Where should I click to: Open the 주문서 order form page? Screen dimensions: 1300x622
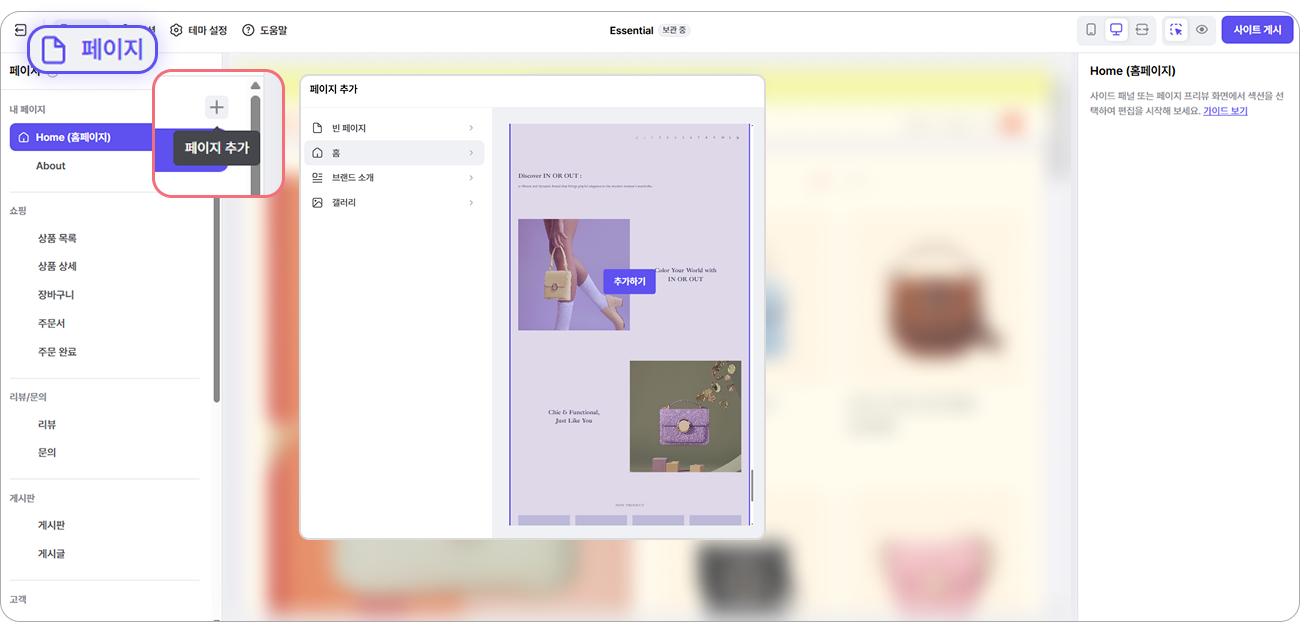52,323
